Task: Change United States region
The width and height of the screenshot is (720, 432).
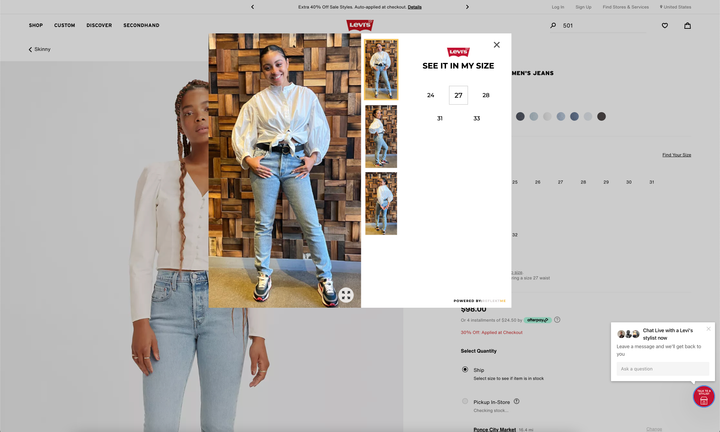Action: 675,7
